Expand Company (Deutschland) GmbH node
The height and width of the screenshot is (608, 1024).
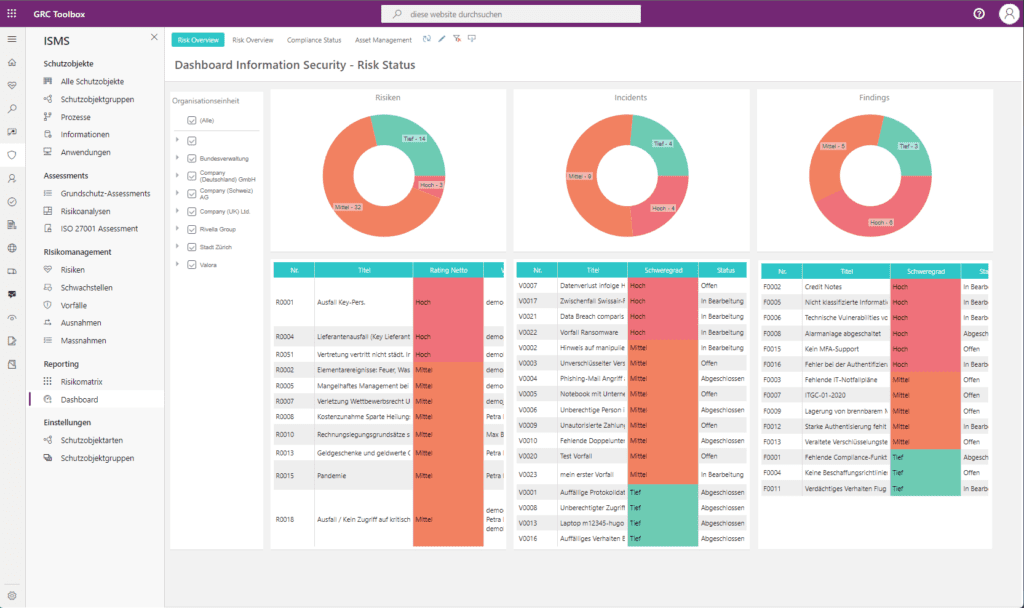tap(177, 175)
